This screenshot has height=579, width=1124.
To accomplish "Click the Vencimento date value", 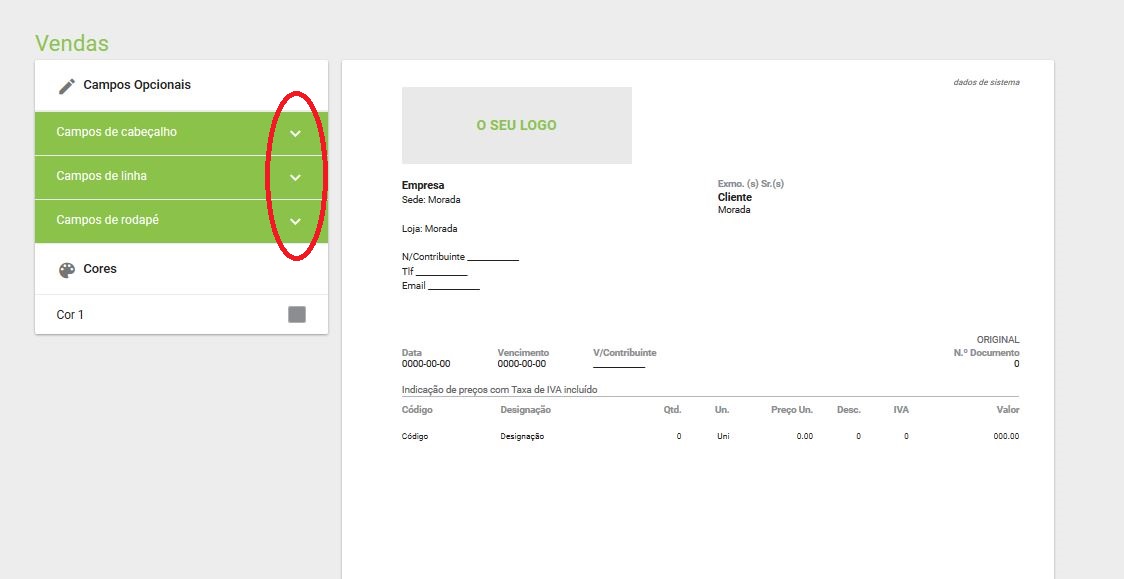I will 521,364.
